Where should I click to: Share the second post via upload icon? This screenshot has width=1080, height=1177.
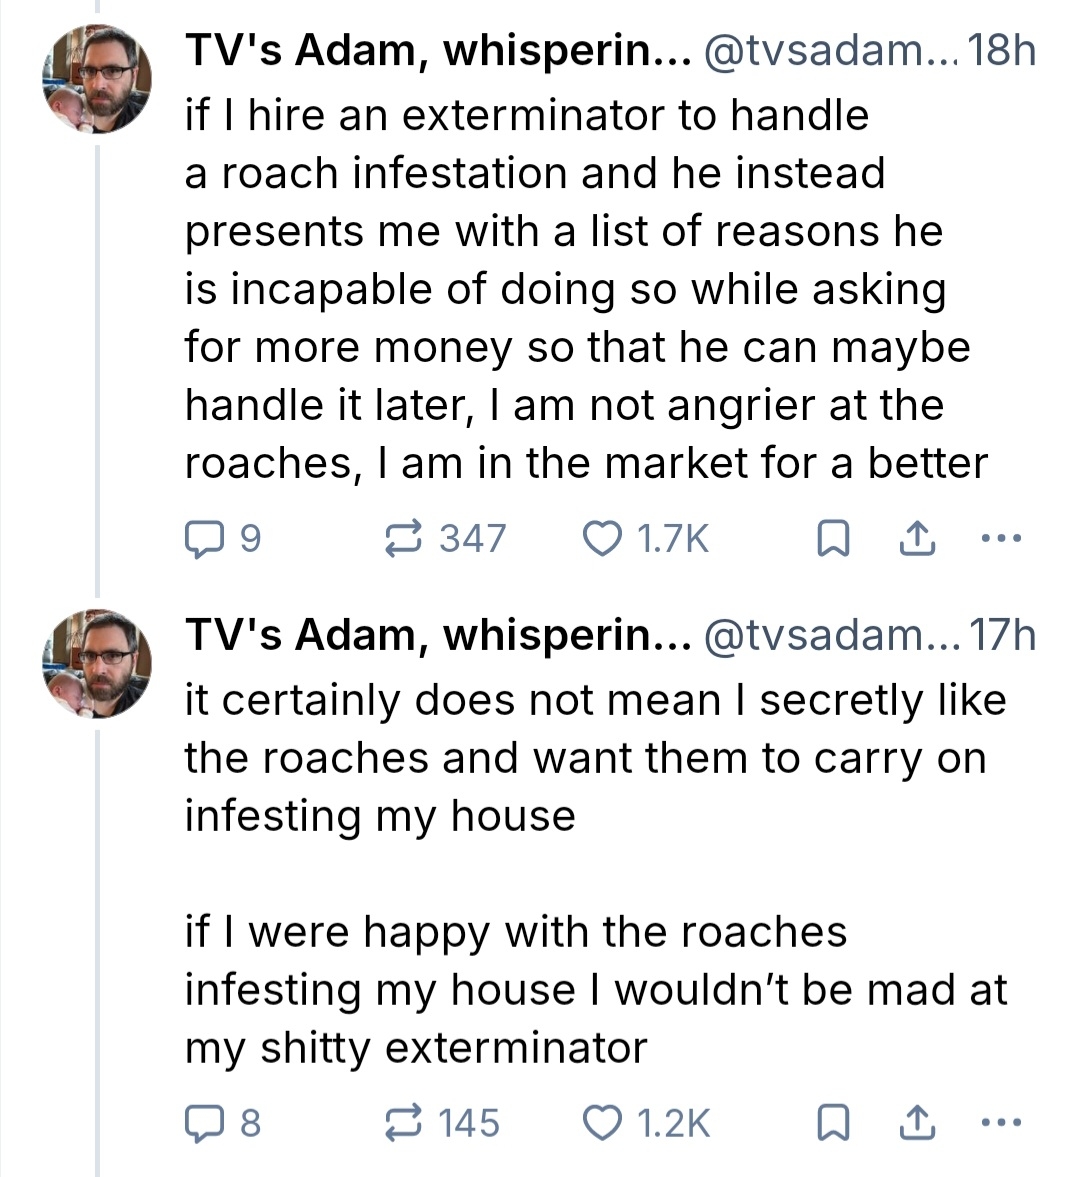point(916,1124)
